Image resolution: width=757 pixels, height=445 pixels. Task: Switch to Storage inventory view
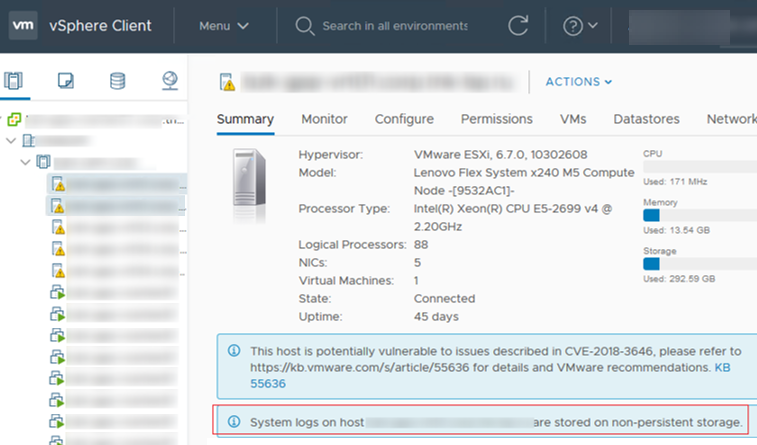click(x=117, y=81)
